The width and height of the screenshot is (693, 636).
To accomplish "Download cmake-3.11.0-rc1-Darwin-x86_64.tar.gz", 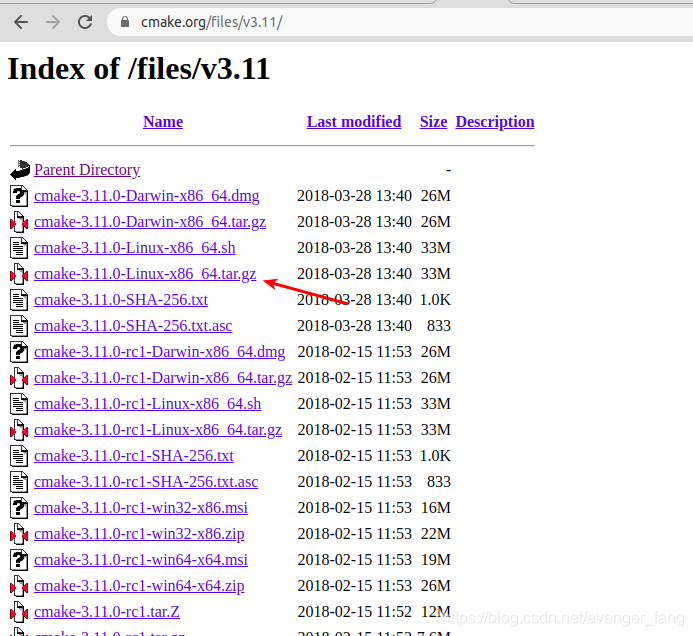I will (163, 378).
